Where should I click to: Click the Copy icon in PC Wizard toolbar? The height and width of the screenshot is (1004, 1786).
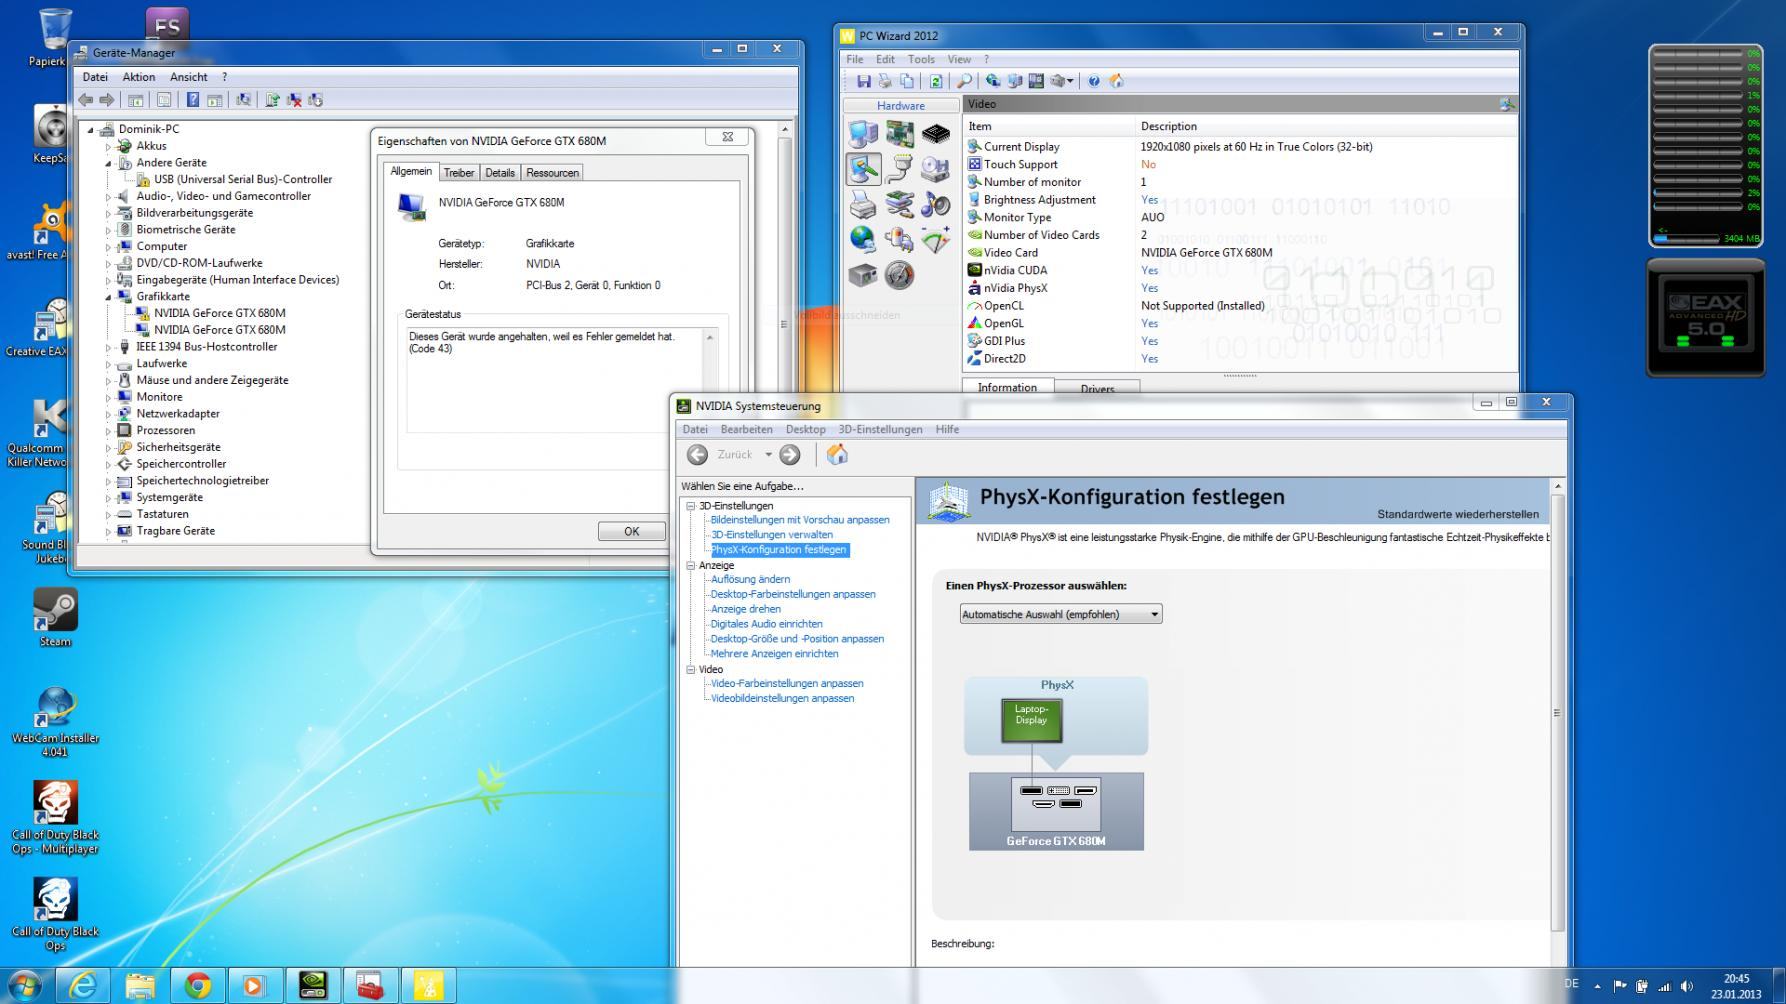coord(907,81)
